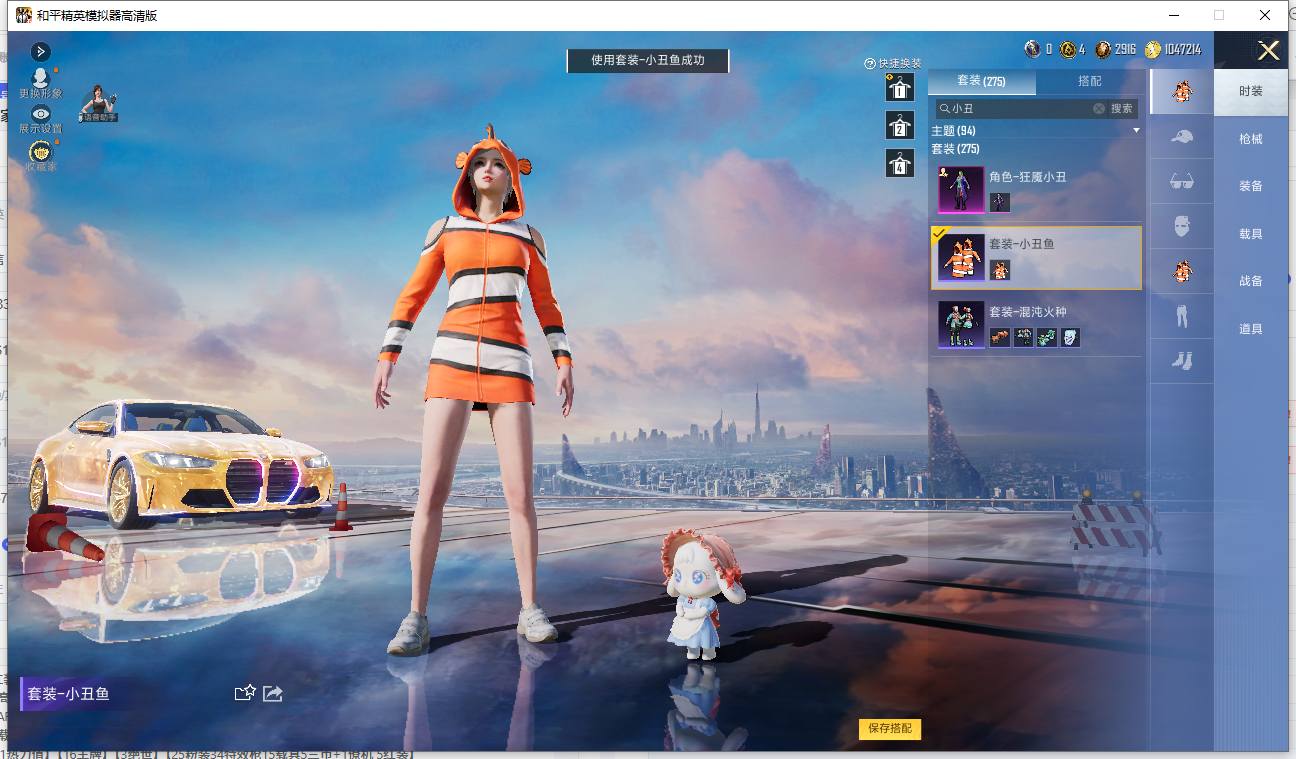This screenshot has height=759, width=1296.
Task: Select the glasses category icon
Action: coord(1182,181)
